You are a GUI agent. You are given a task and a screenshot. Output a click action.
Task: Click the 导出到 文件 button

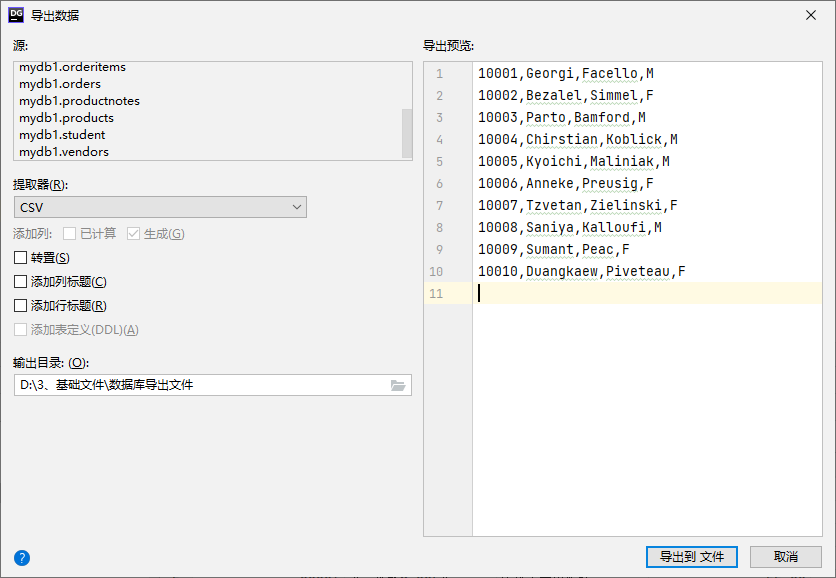pyautogui.click(x=692, y=557)
